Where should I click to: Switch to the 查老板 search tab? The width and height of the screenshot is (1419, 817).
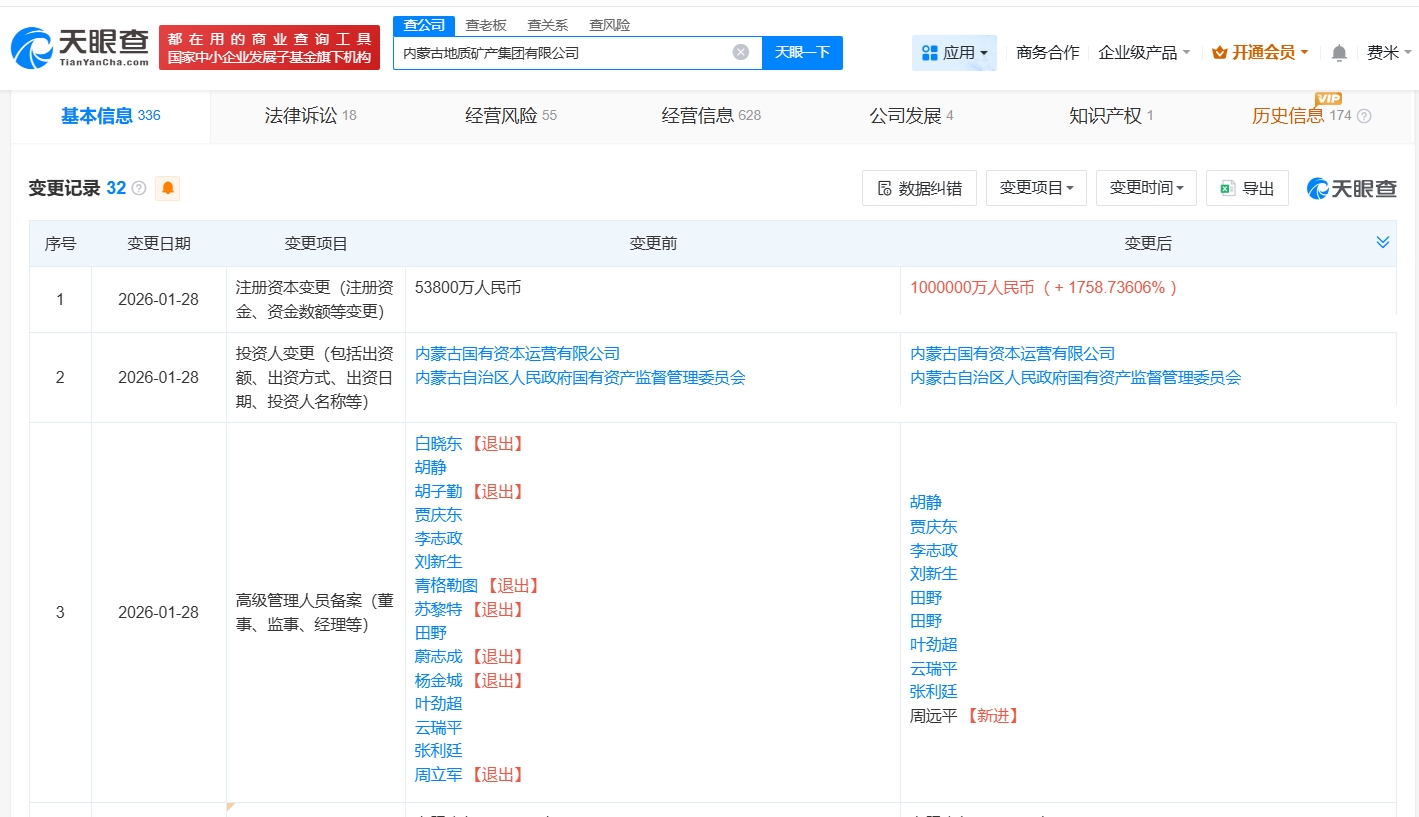[486, 25]
